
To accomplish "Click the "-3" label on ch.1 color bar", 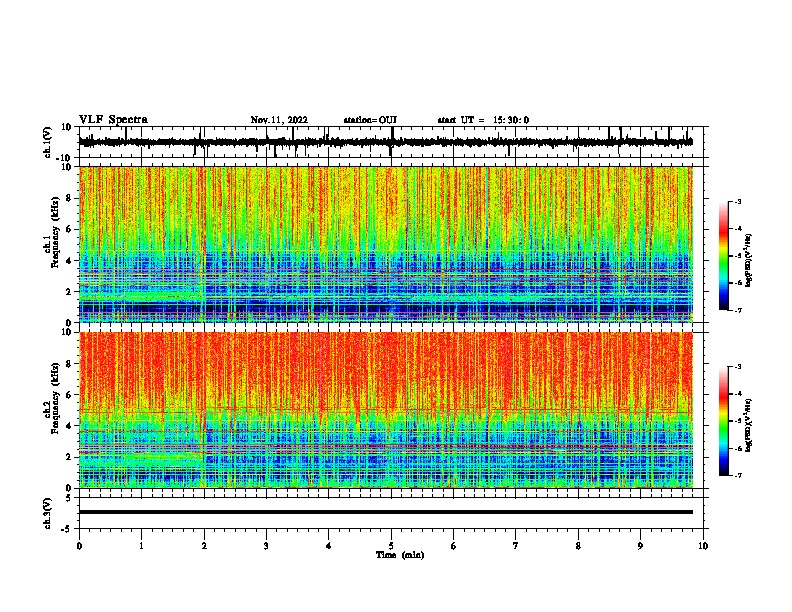I will (737, 201).
